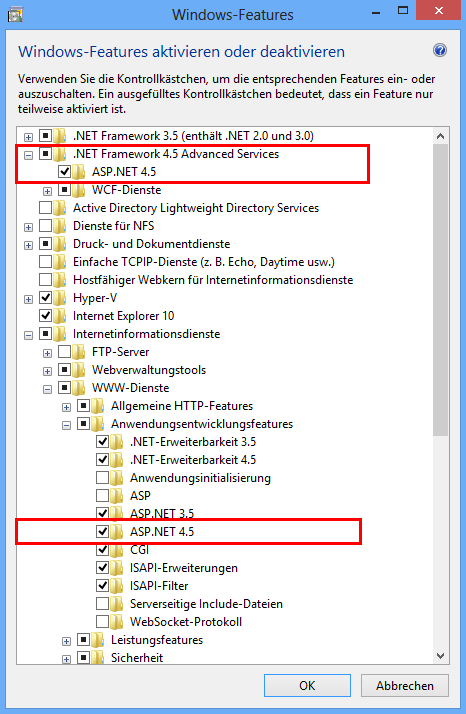Confirm changes with the OK button

[x=307, y=686]
